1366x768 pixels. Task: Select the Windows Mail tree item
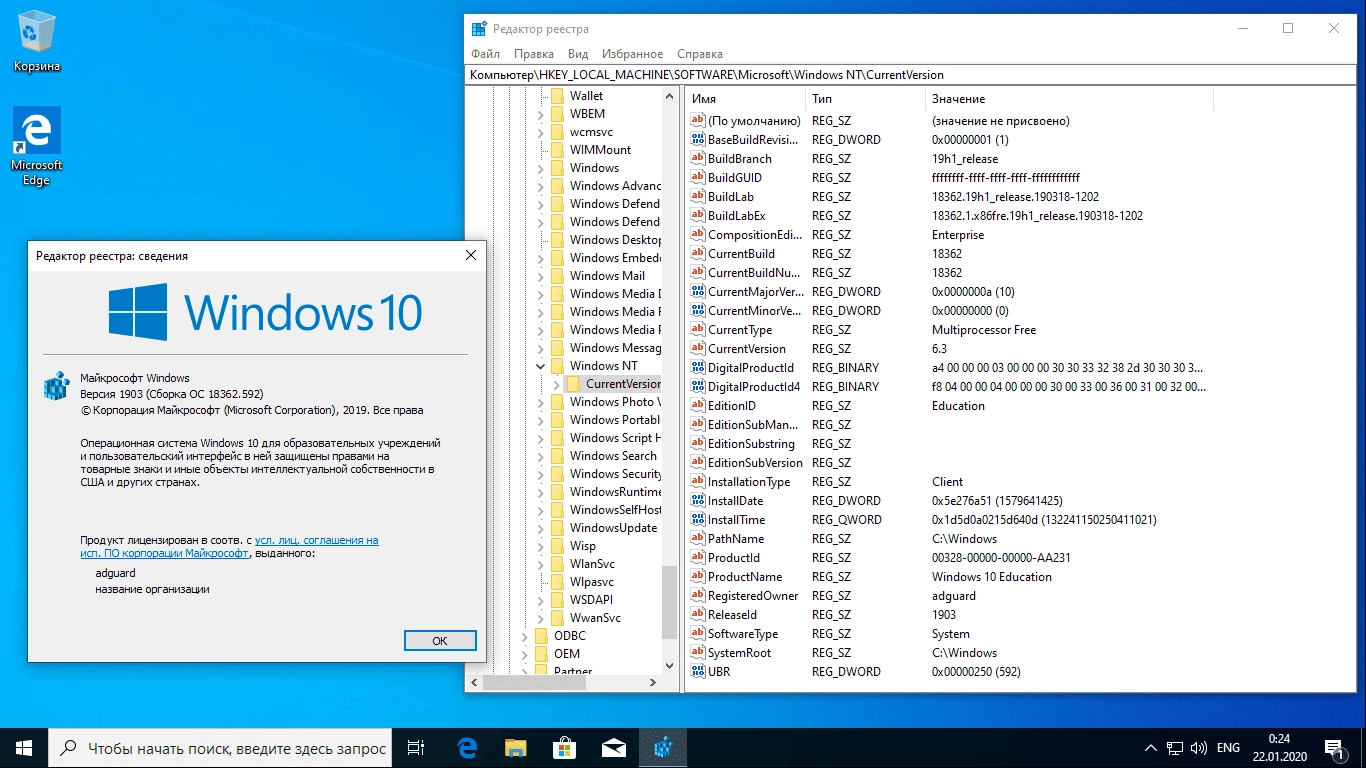click(607, 275)
